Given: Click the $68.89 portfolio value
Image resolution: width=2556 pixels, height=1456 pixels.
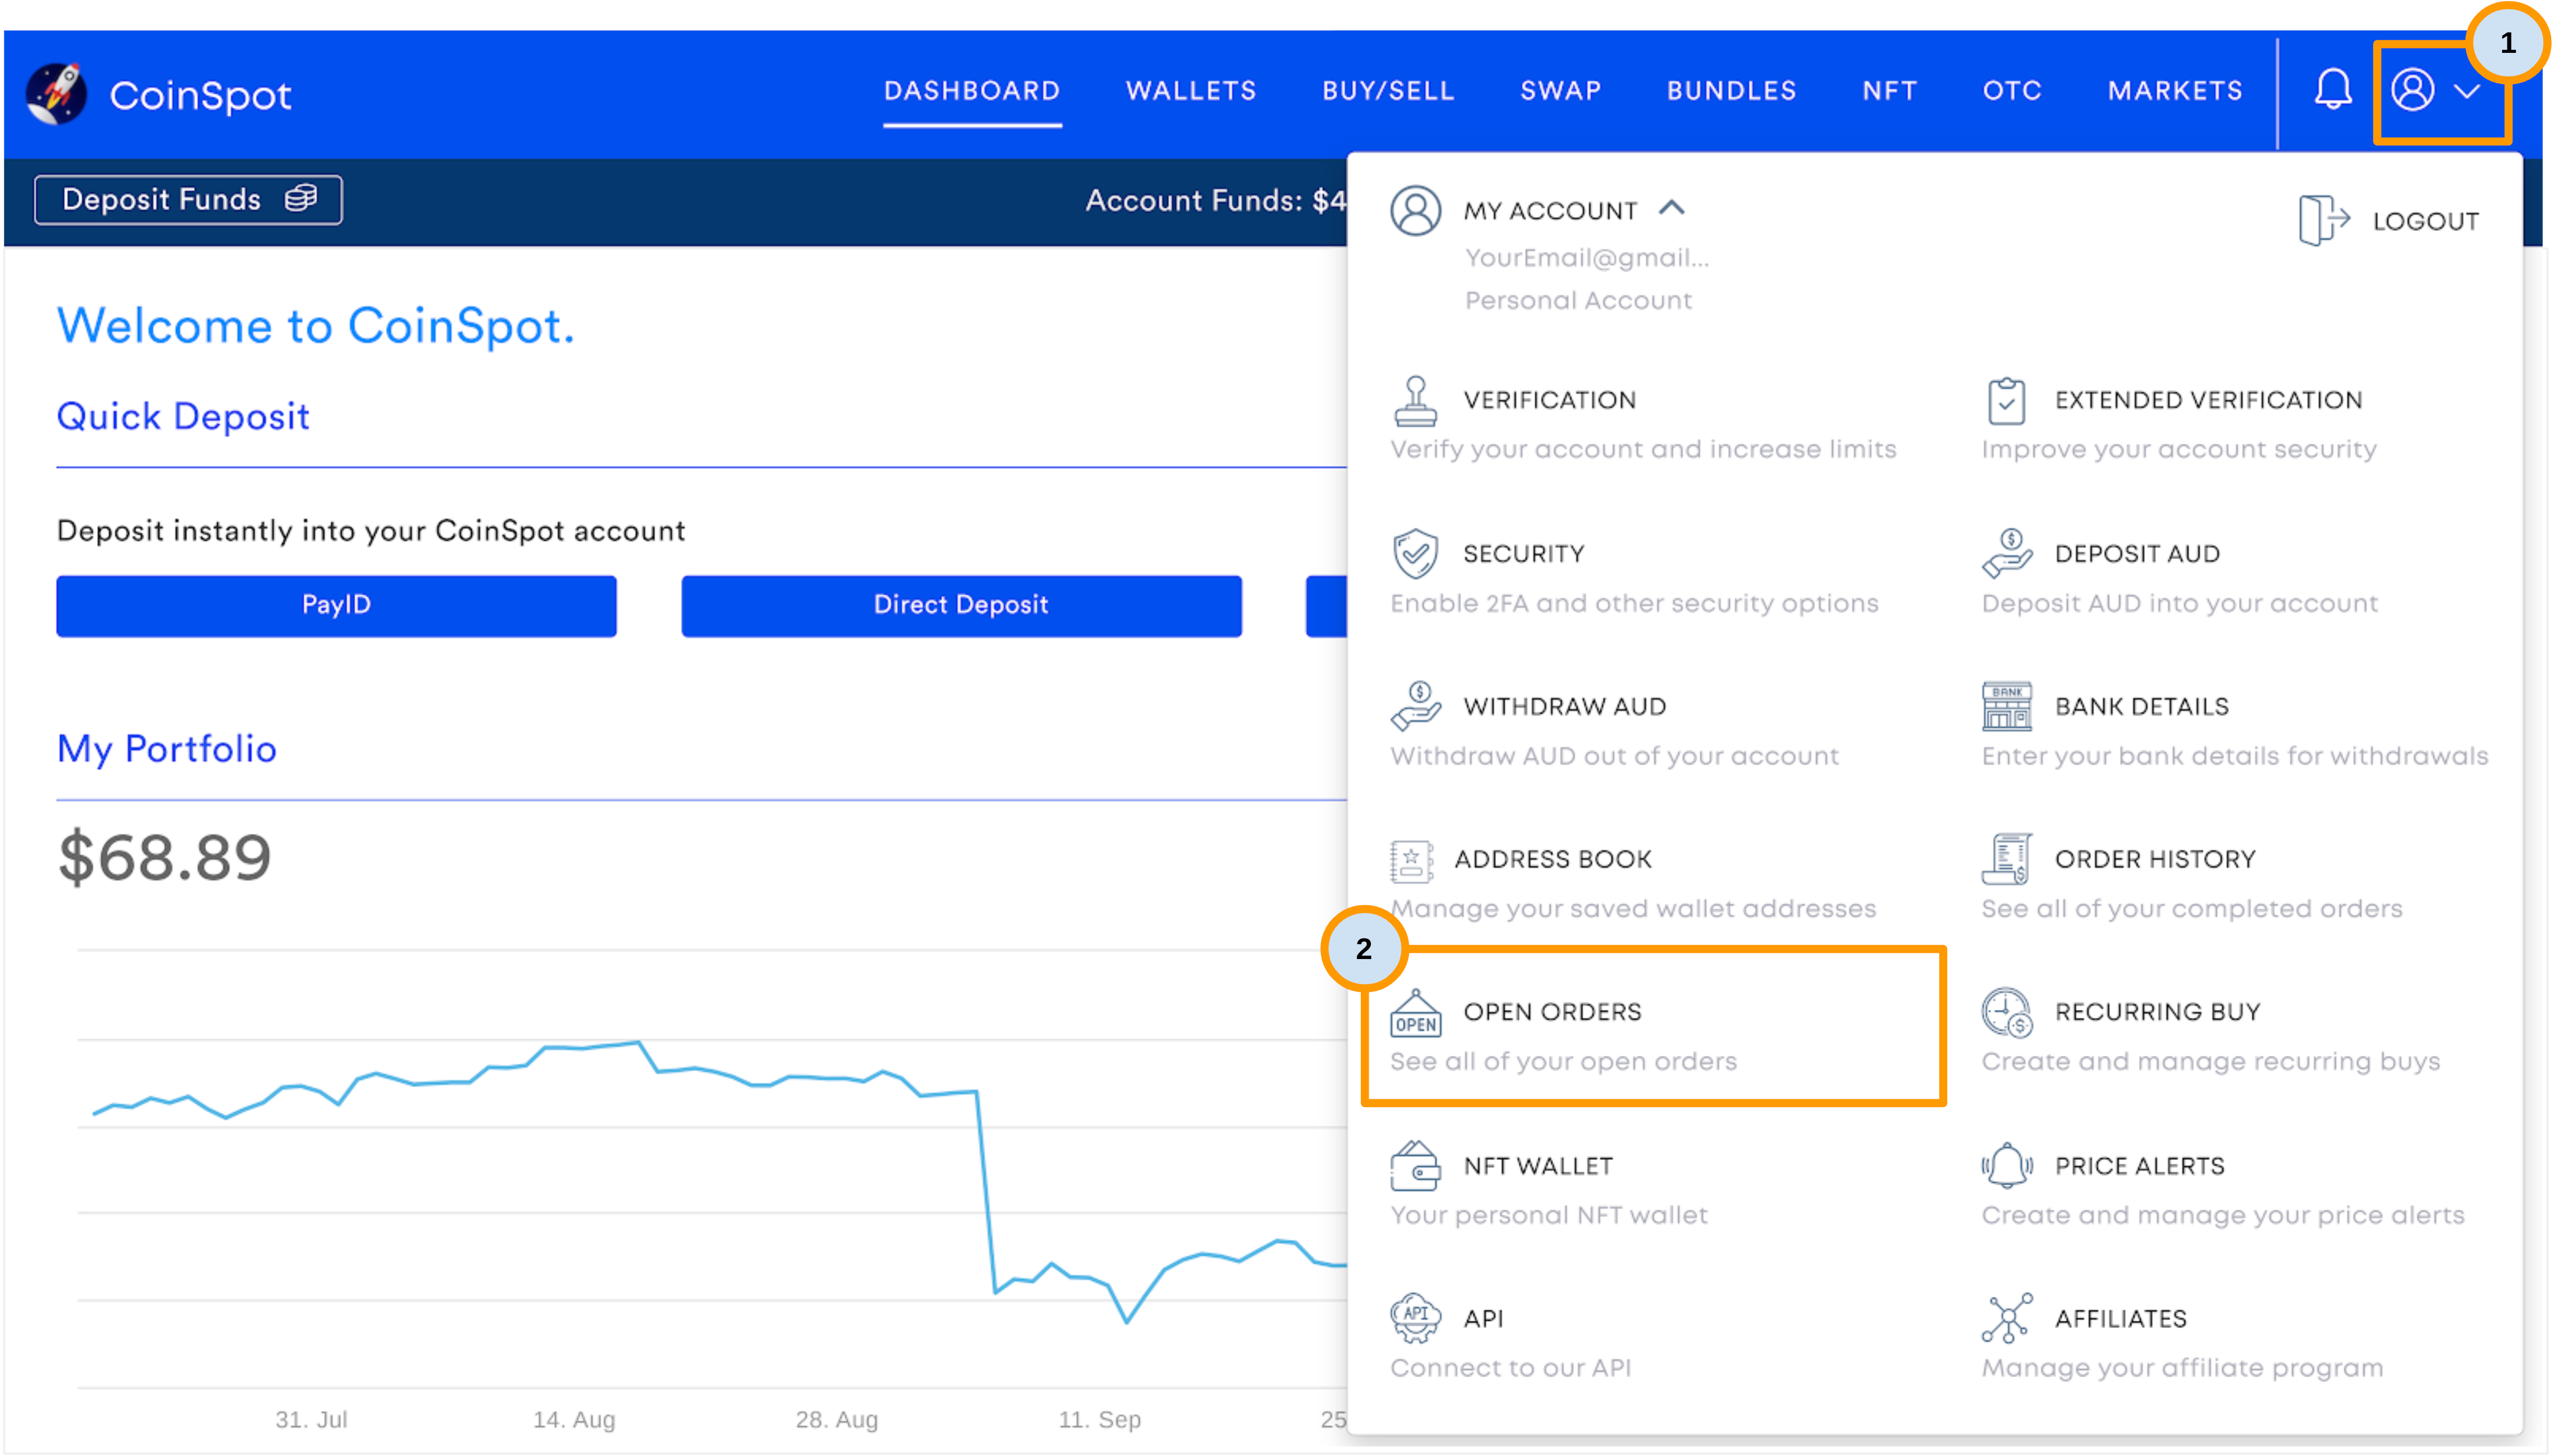Looking at the screenshot, I should click(x=164, y=857).
